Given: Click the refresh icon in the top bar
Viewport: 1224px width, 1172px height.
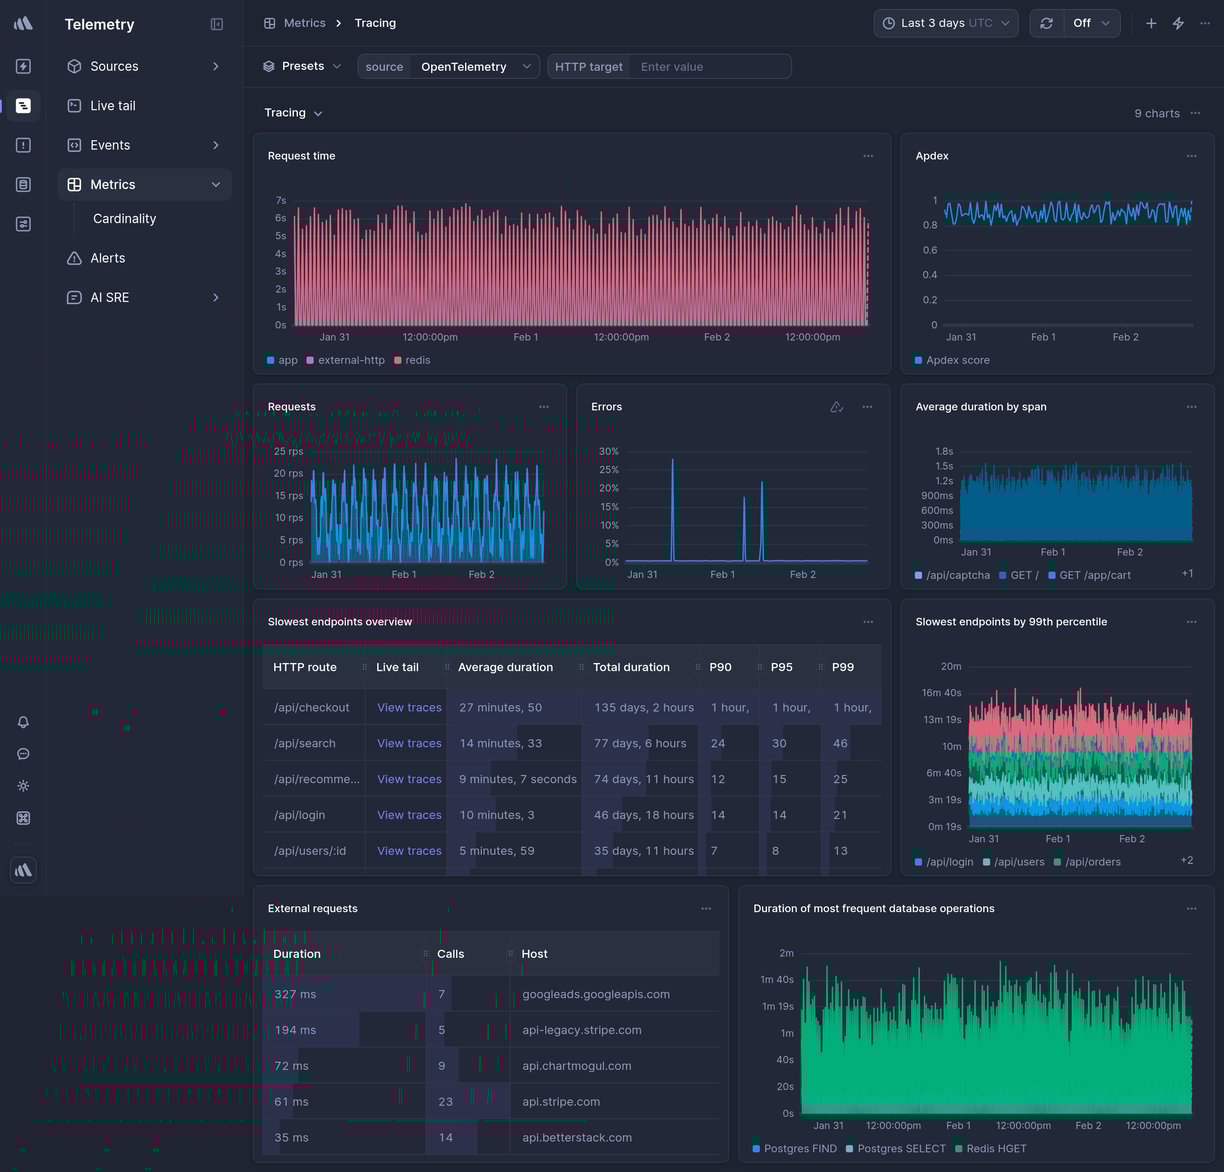Looking at the screenshot, I should tap(1047, 22).
